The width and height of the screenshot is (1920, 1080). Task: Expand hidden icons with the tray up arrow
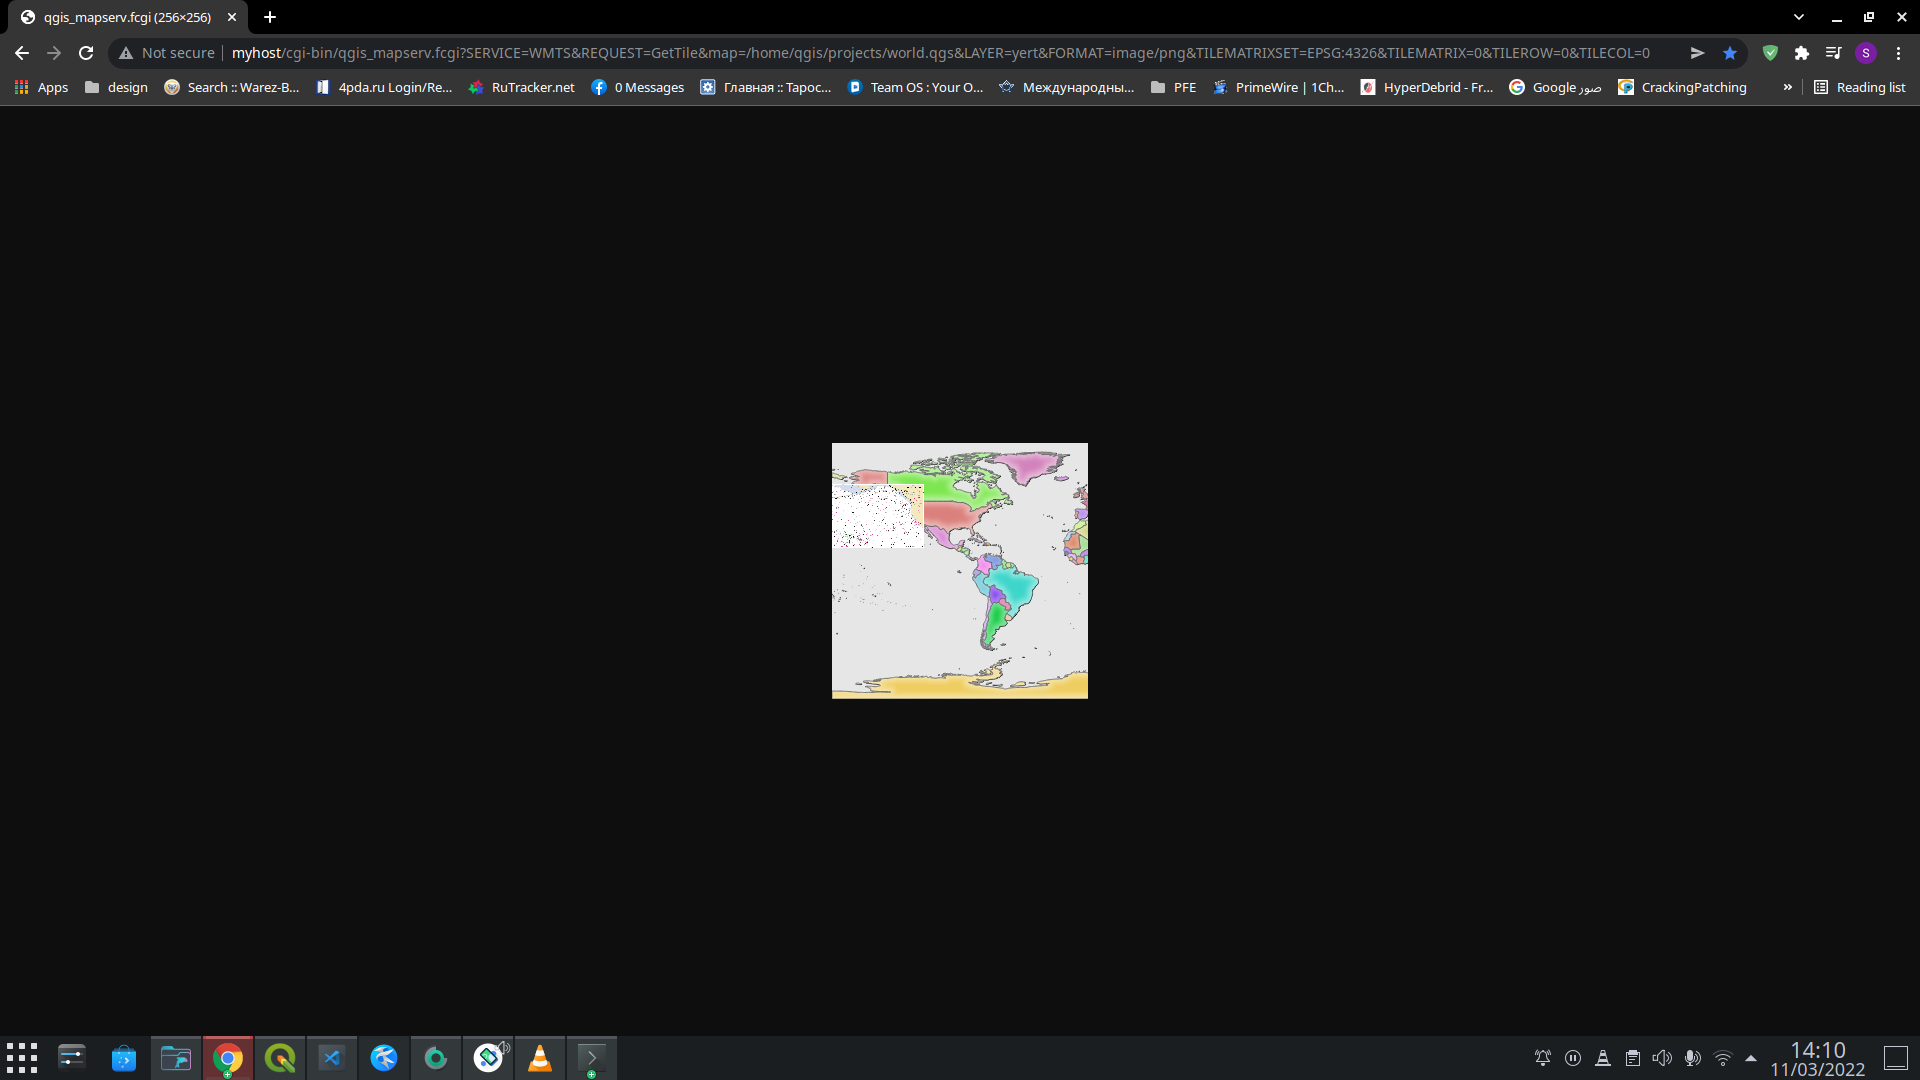click(x=1751, y=1058)
